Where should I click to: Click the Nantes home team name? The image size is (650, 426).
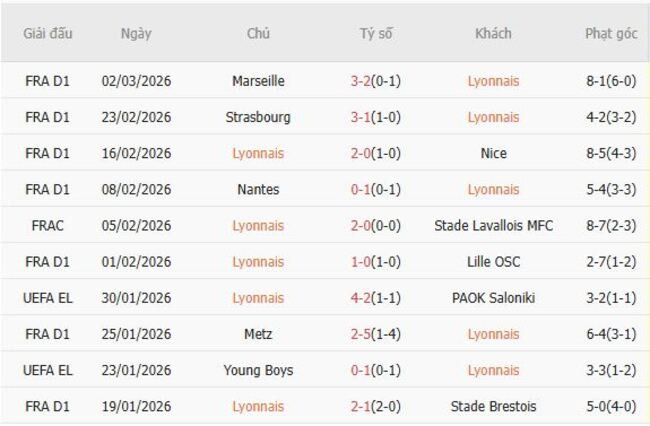tap(258, 189)
